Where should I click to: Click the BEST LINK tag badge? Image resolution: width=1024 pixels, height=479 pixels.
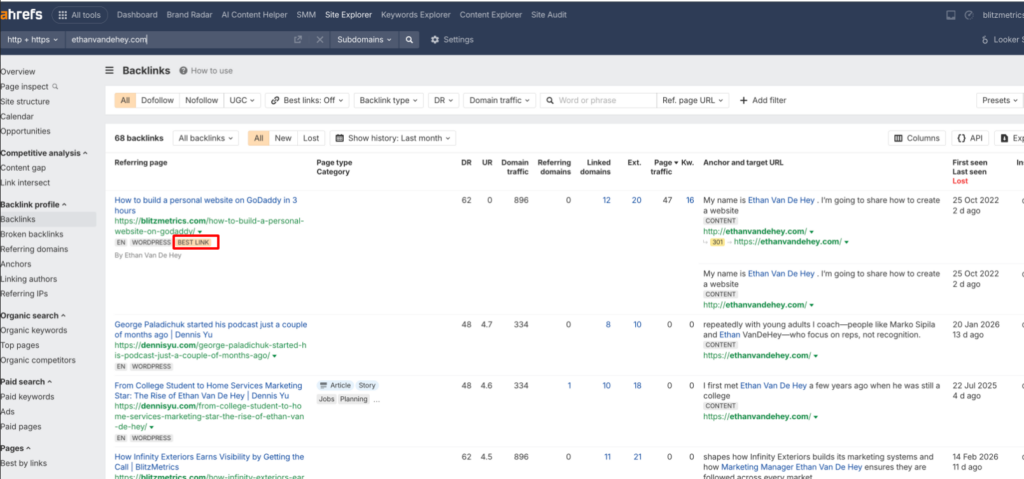click(x=195, y=242)
